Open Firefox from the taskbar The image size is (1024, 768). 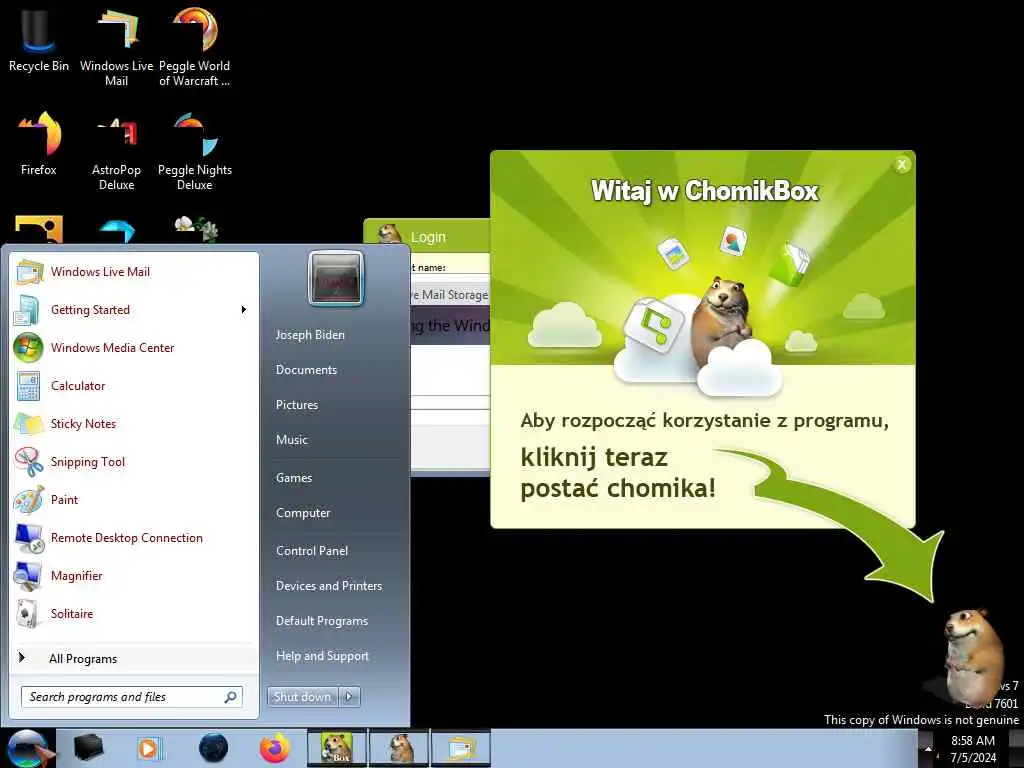pos(274,748)
